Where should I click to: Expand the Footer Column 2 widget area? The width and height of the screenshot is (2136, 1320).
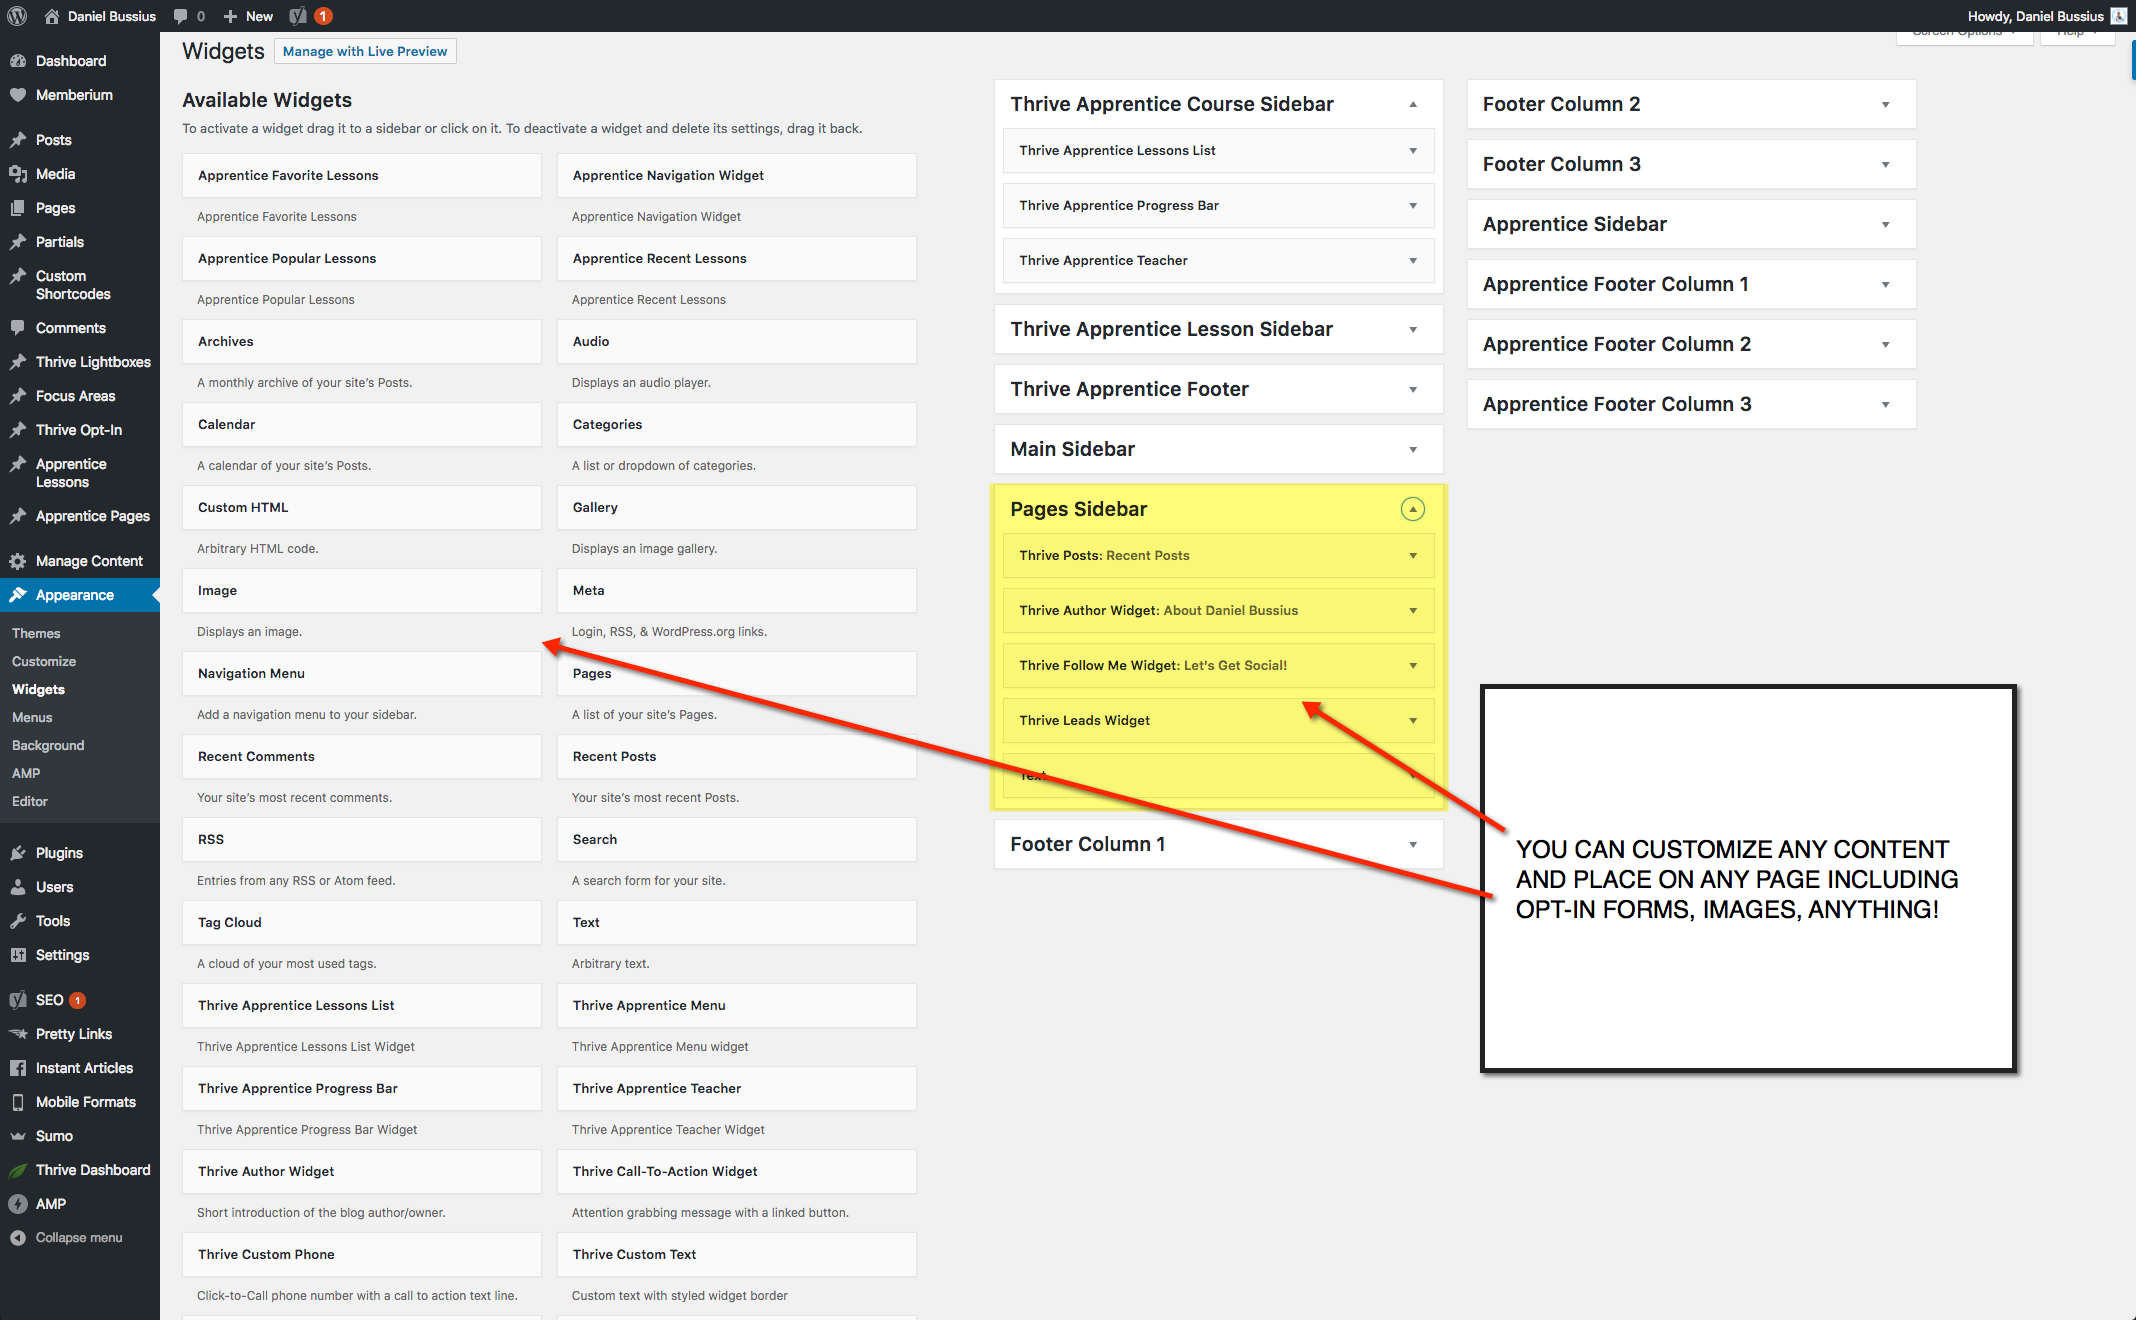(1886, 103)
